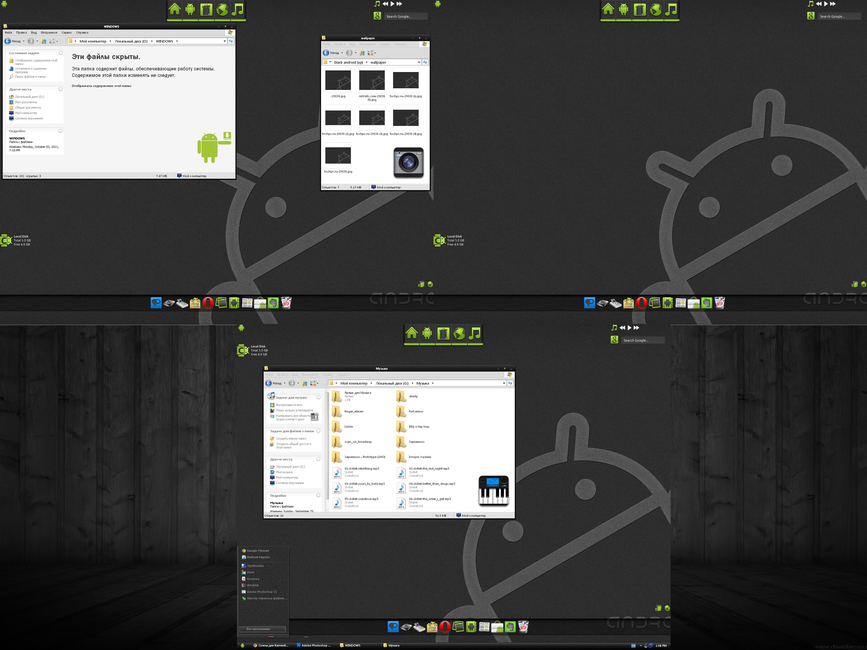The height and width of the screenshot is (650, 867).
Task: Click the Отображать содержимое этой папки link
Action: click(102, 86)
